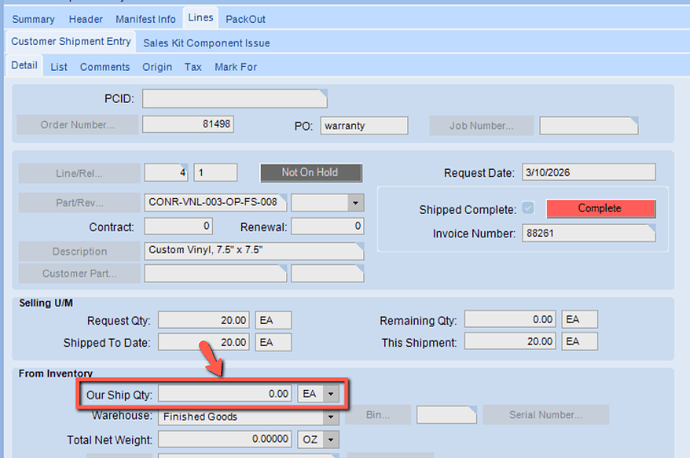Expand the Part revision dropdown

click(x=356, y=203)
